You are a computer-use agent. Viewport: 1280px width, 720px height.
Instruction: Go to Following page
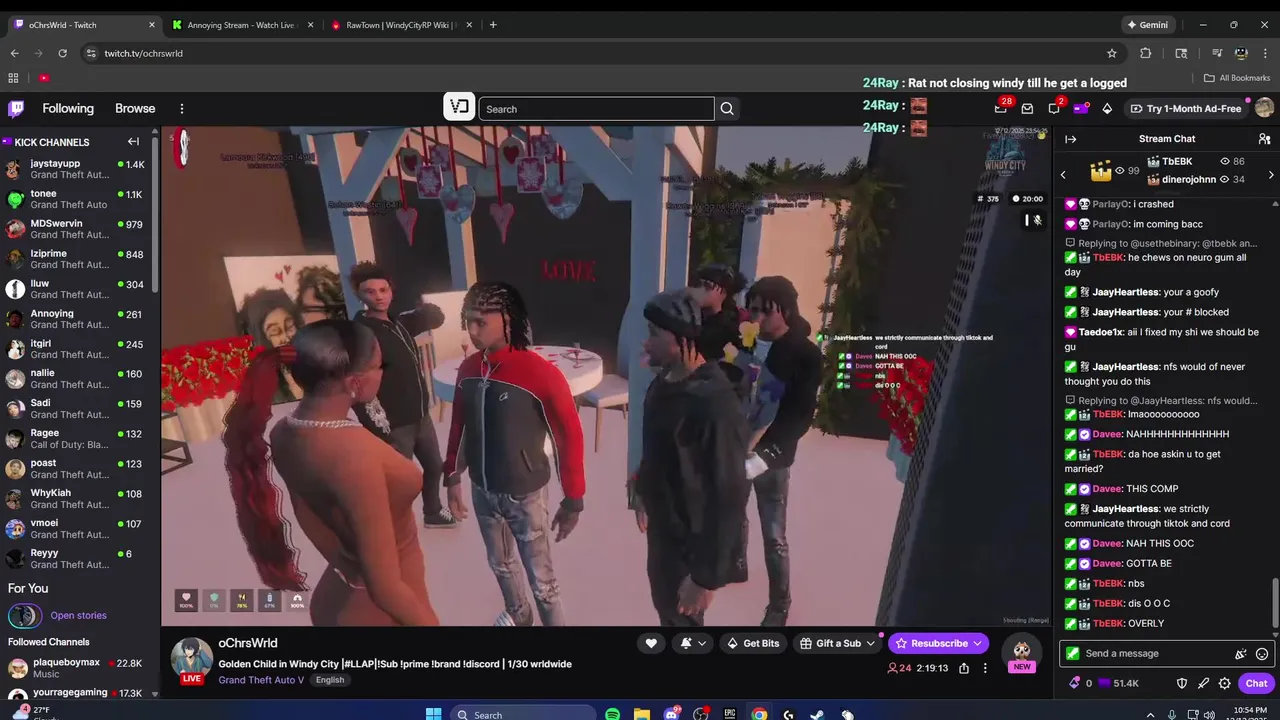(x=68, y=108)
